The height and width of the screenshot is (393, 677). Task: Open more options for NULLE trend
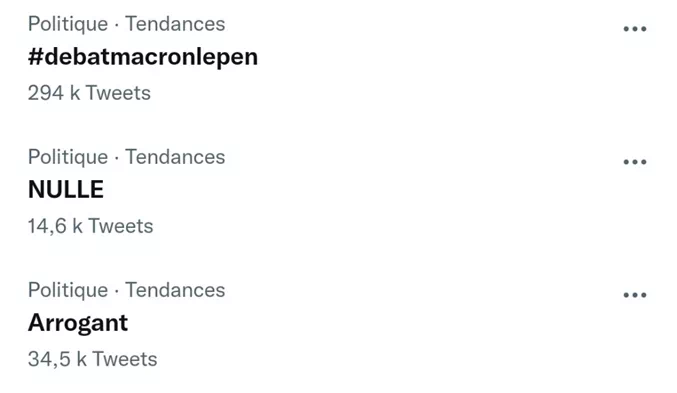(x=635, y=162)
